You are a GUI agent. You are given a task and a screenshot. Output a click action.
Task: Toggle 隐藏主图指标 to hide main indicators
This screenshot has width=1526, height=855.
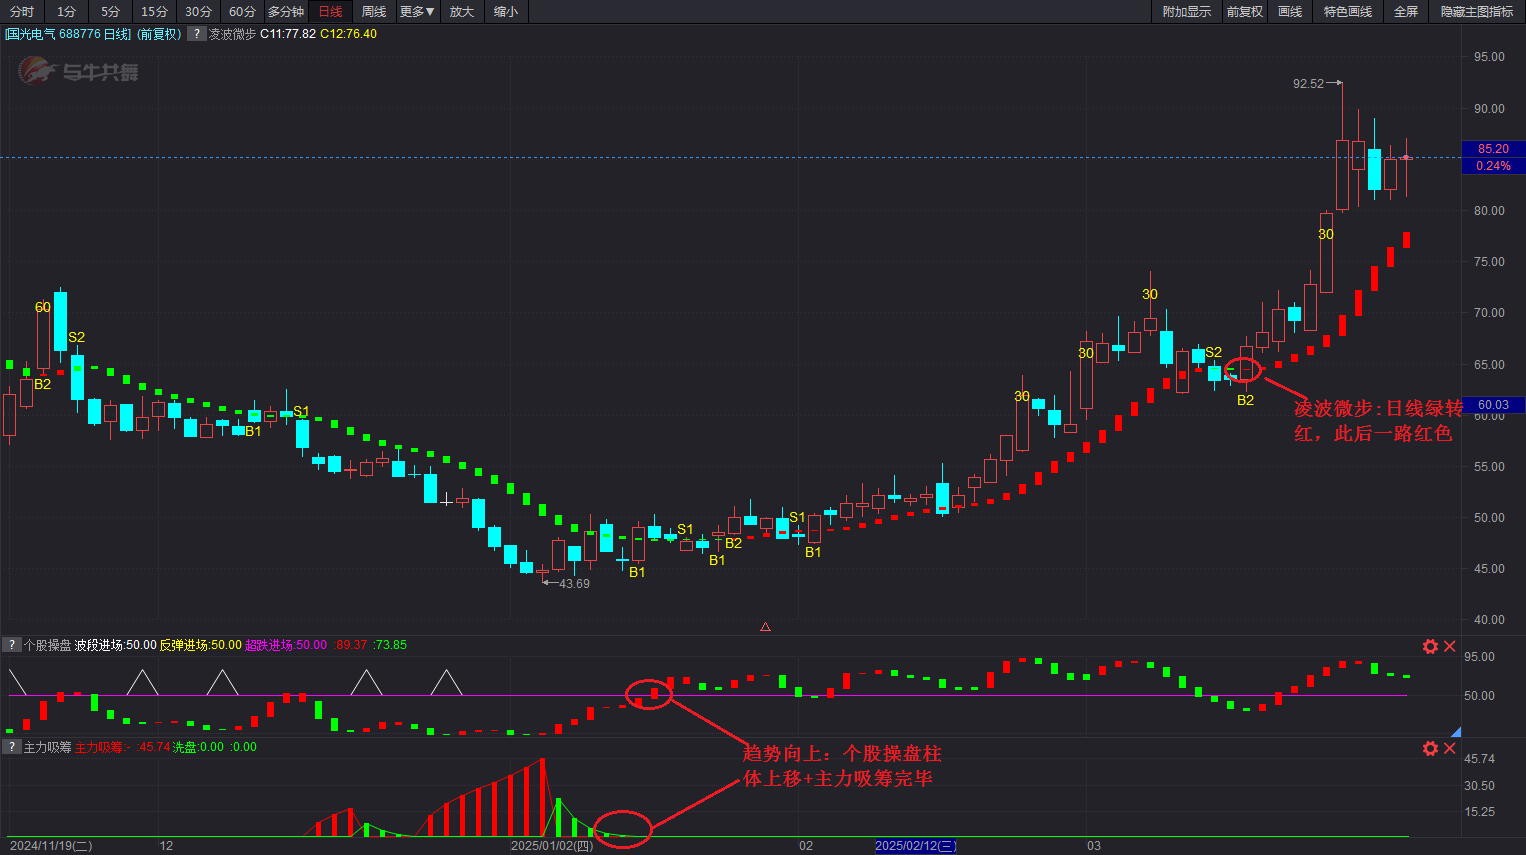(1476, 12)
